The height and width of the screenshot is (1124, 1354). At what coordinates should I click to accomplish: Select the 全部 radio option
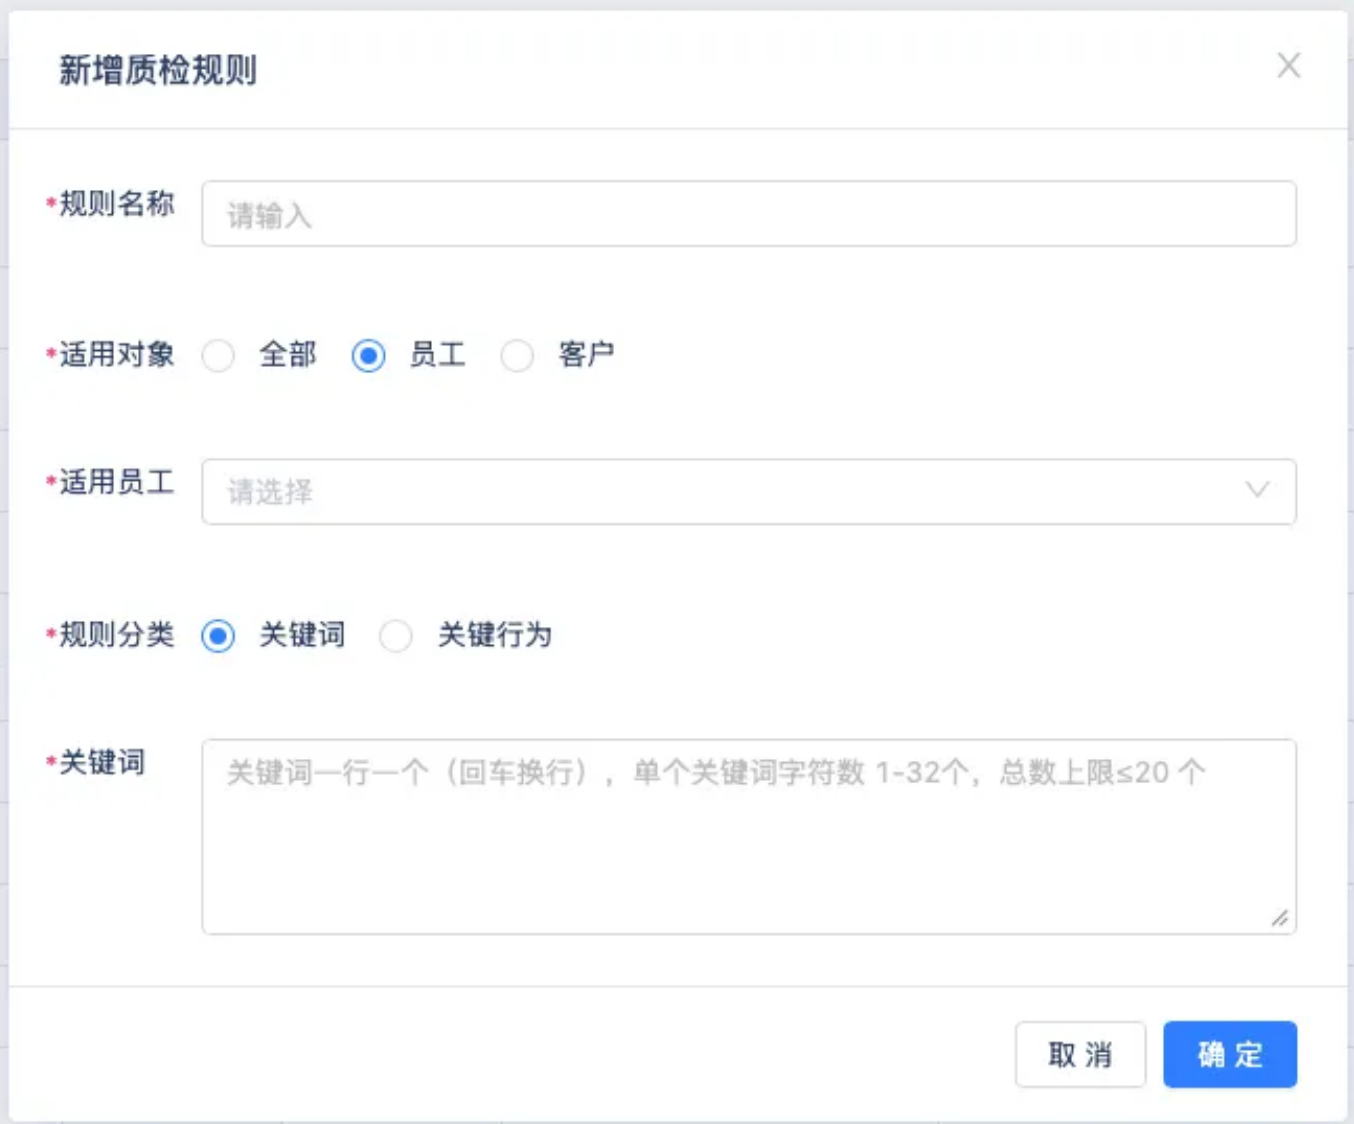click(x=218, y=355)
